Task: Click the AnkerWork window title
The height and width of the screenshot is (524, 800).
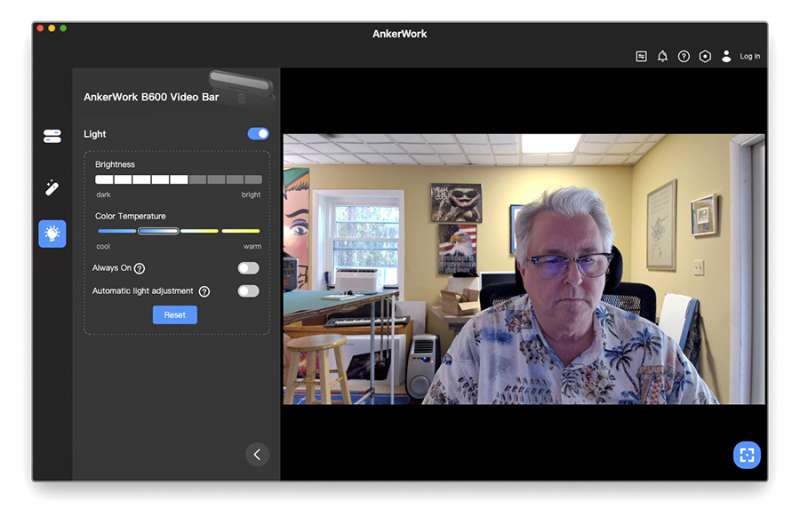Action: tap(399, 34)
